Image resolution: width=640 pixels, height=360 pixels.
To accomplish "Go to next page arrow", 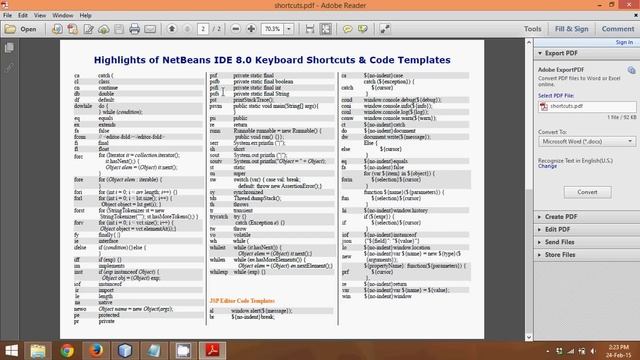I will (x=187, y=29).
